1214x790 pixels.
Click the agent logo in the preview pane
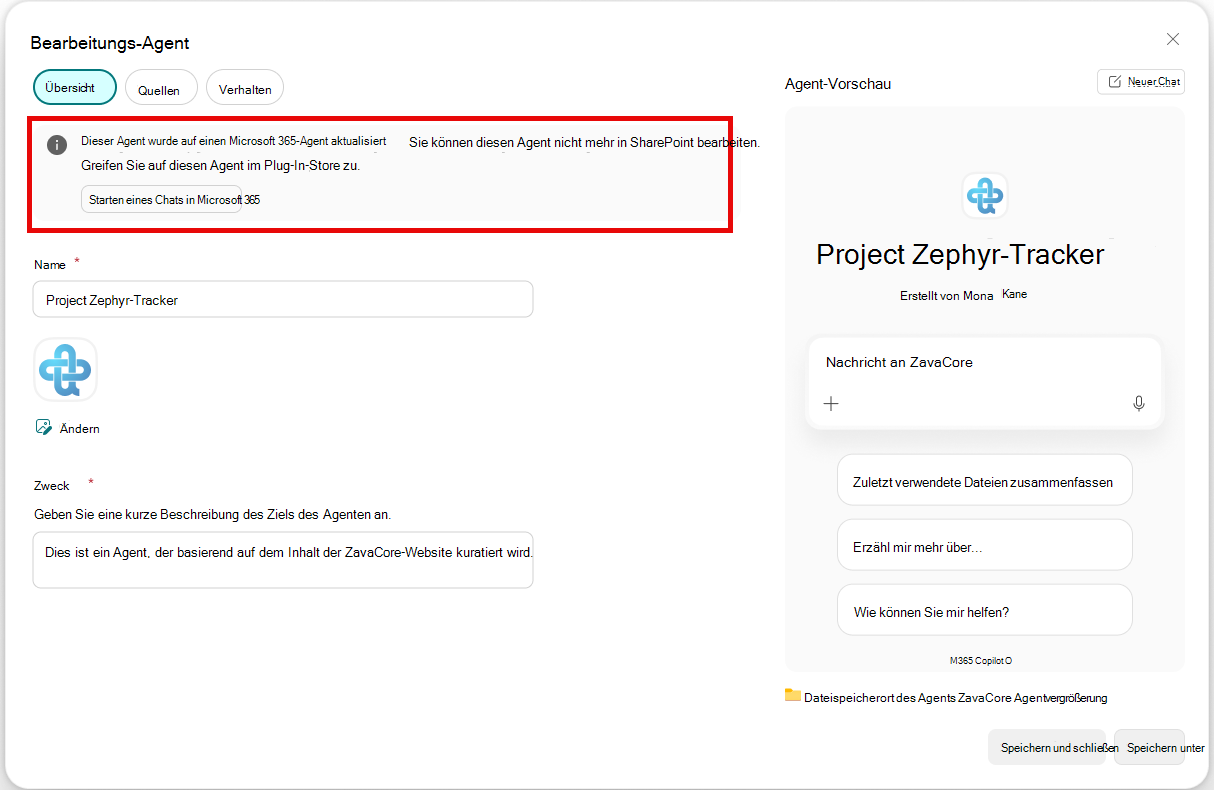[985, 195]
